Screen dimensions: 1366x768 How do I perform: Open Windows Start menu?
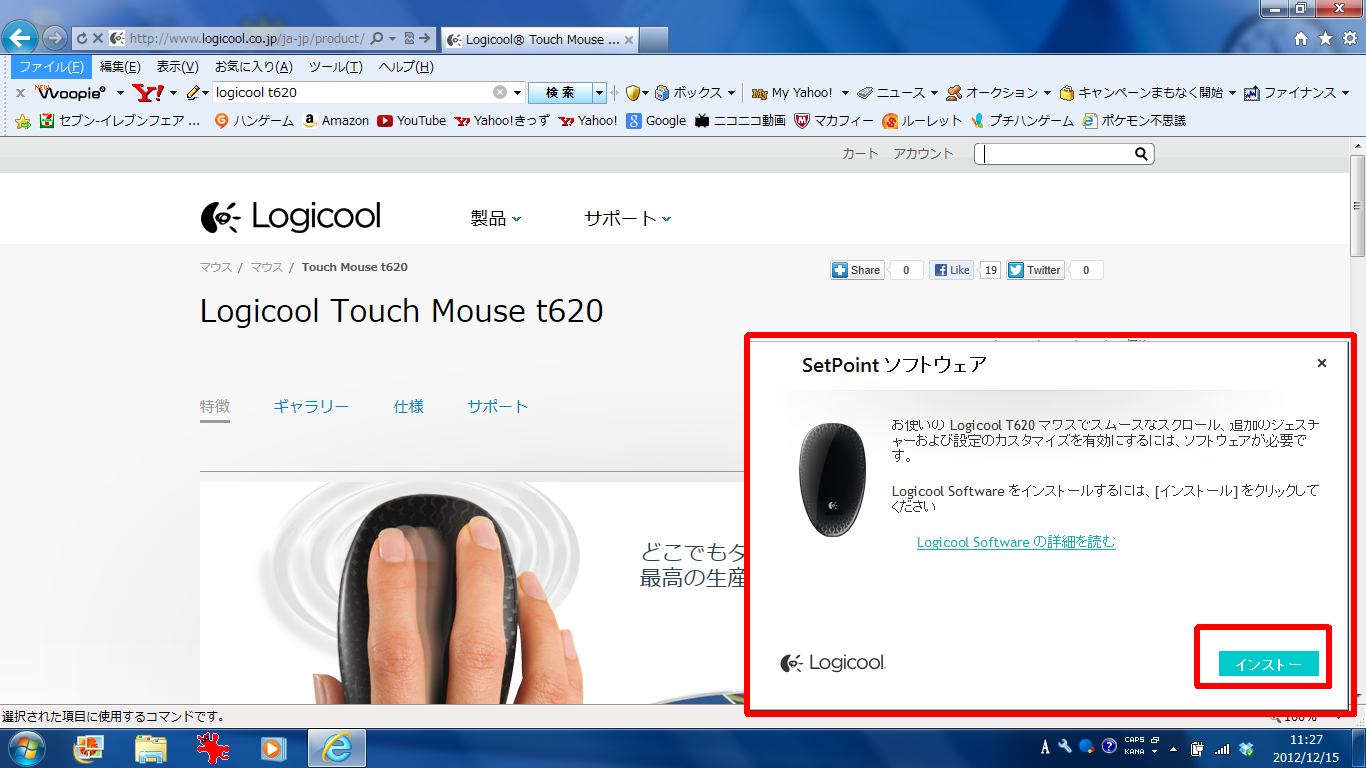pyautogui.click(x=26, y=748)
